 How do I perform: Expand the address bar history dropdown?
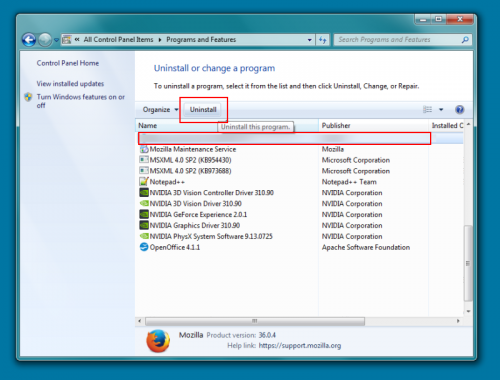click(x=309, y=40)
